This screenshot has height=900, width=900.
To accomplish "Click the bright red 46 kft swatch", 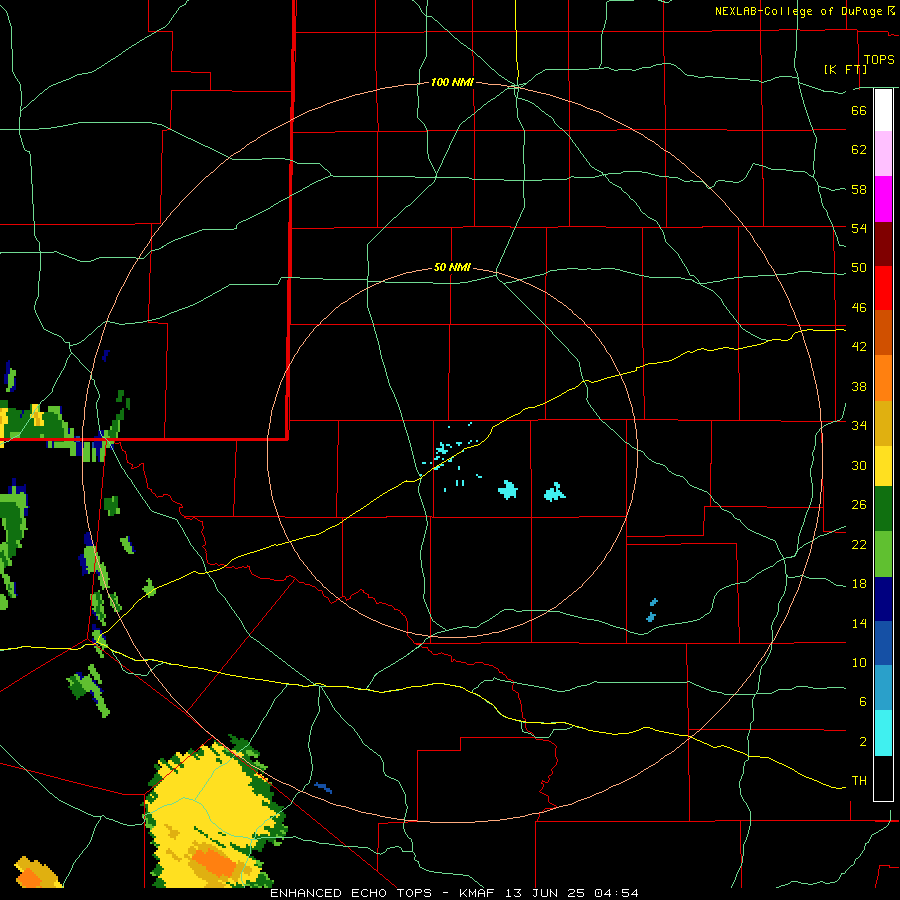I will click(x=883, y=288).
